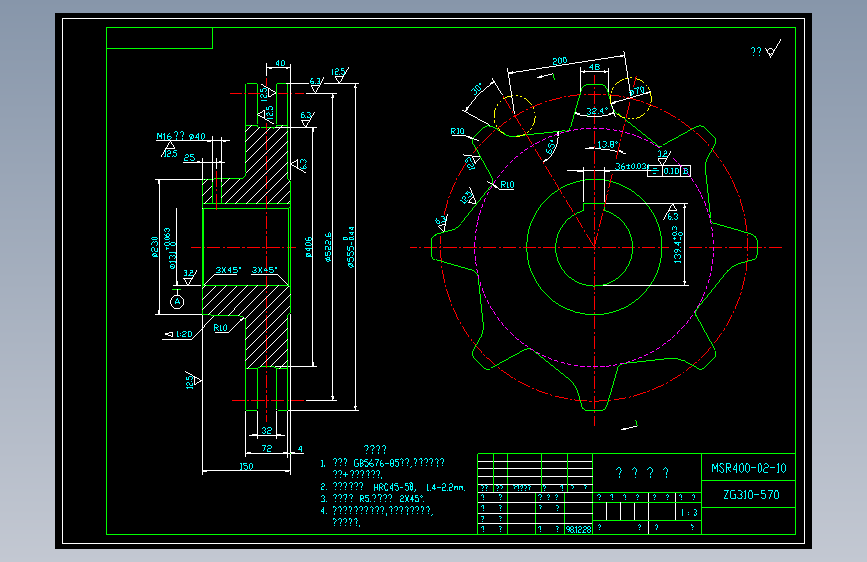
Task: Click the 0.10 symmetry tolerance value
Action: click(671, 171)
